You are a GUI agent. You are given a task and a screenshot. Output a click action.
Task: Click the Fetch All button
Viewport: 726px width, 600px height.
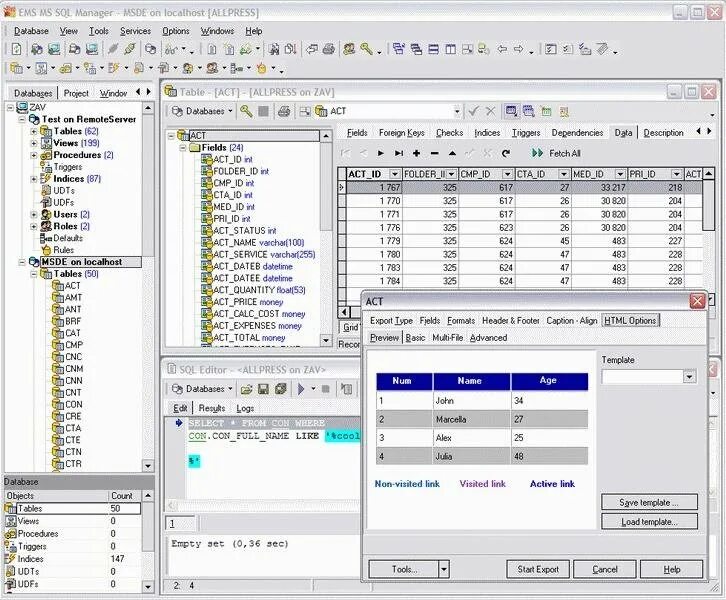click(x=557, y=153)
